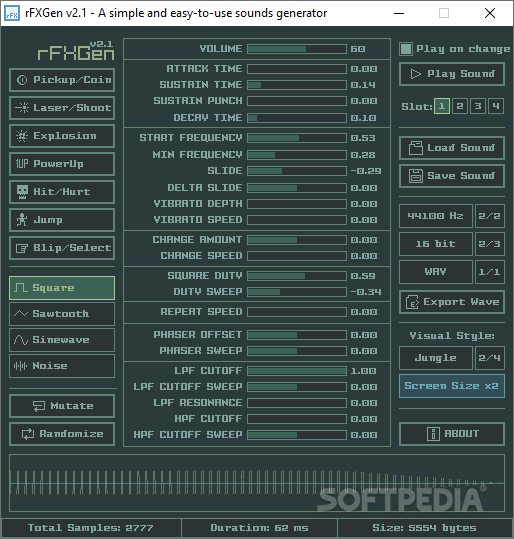514x539 pixels.
Task: Adjust the SQUARE DUTY slider
Action: click(x=297, y=276)
